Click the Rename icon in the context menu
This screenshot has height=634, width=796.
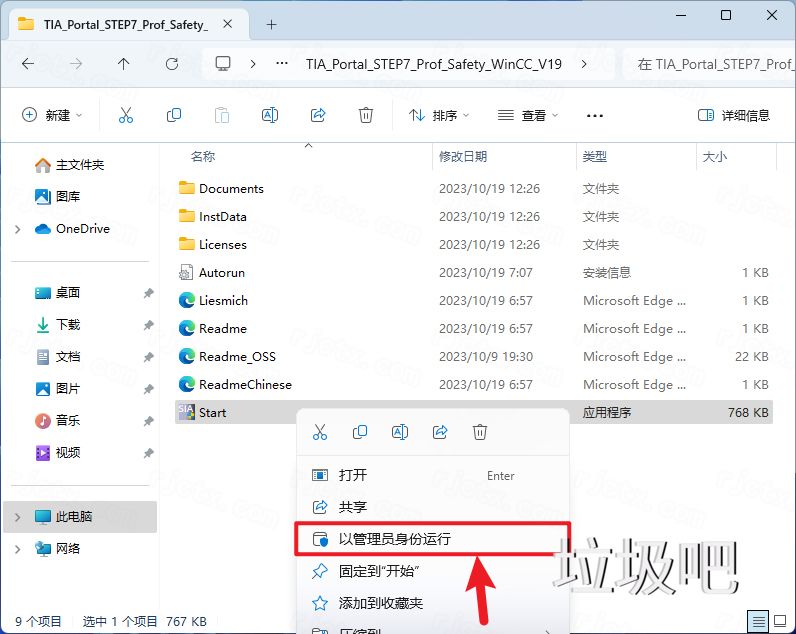tap(400, 432)
